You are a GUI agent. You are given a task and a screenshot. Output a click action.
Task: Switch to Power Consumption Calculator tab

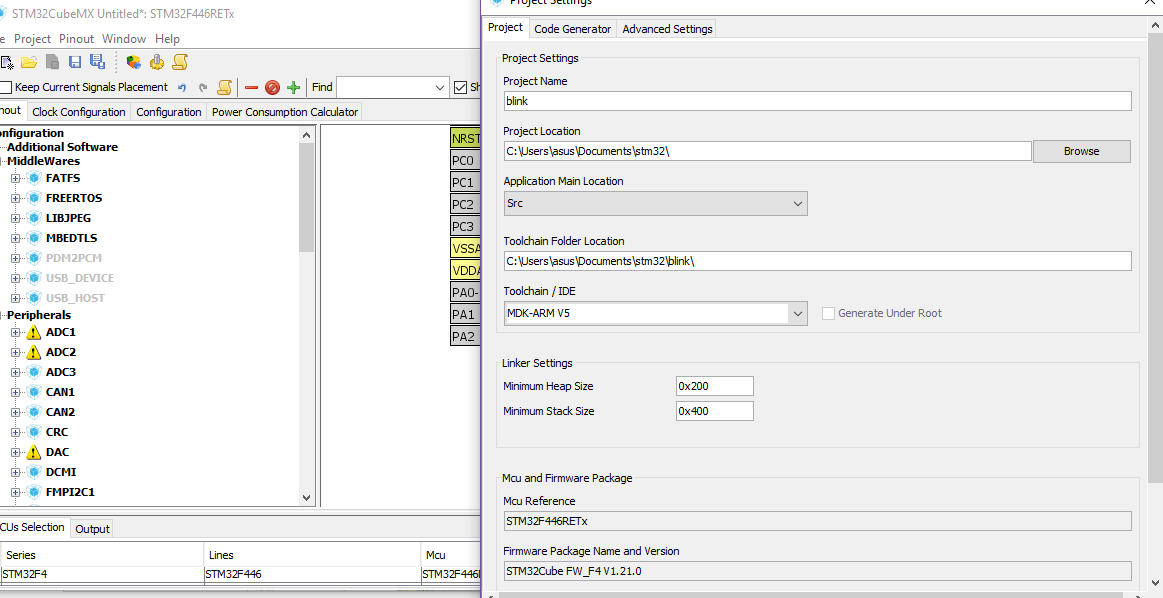(x=285, y=112)
